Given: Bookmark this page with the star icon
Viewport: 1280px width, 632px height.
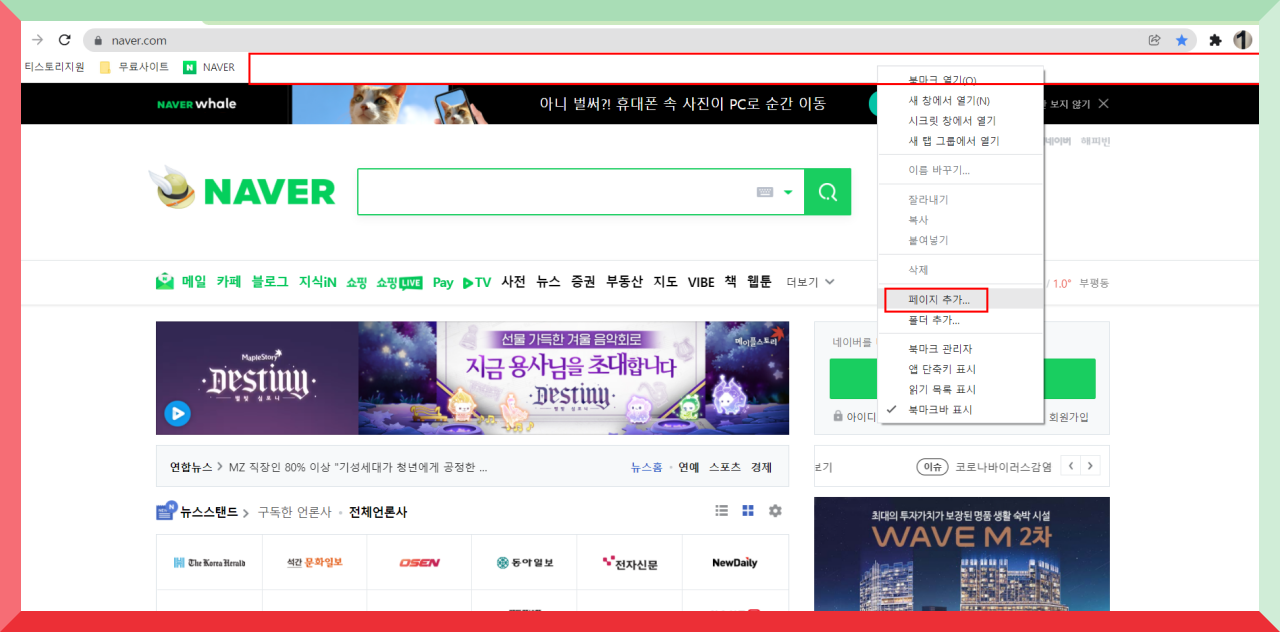Looking at the screenshot, I should pyautogui.click(x=1182, y=40).
